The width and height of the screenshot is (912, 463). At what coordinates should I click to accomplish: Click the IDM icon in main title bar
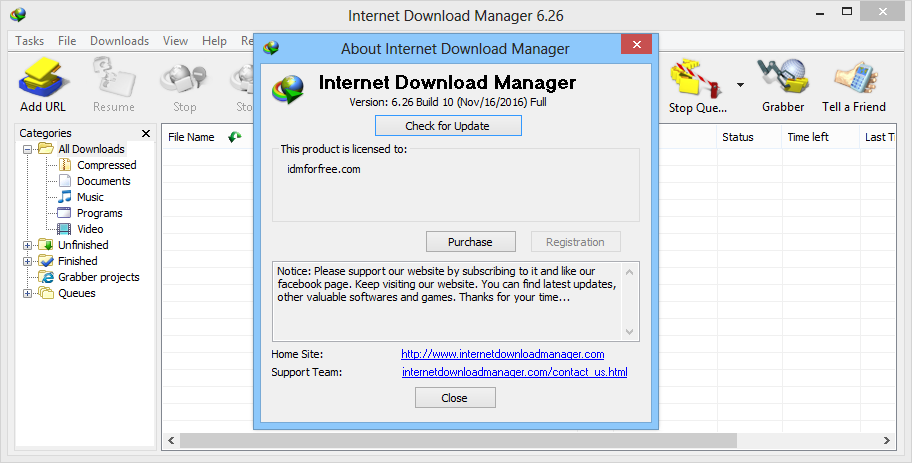coord(18,15)
